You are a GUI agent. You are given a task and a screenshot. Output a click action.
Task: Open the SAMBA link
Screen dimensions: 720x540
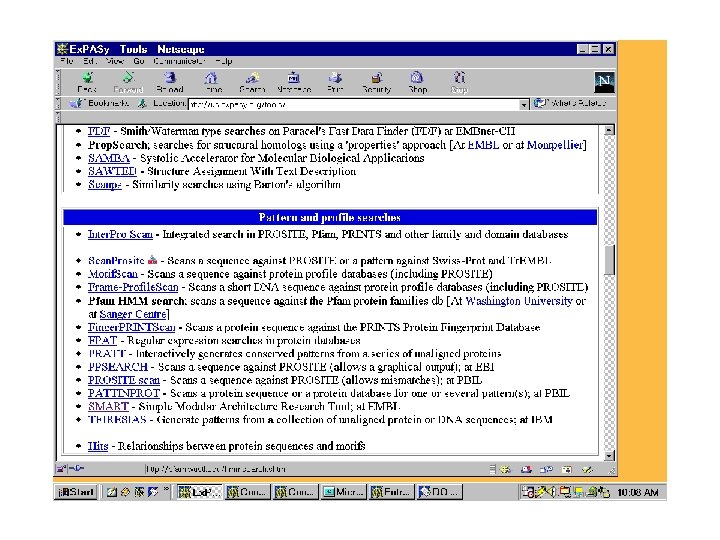109,158
